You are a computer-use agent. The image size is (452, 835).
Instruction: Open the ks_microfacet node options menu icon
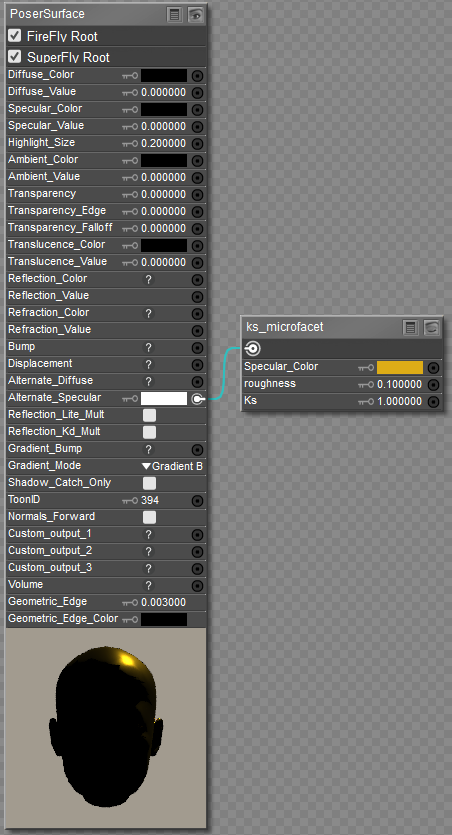point(410,328)
